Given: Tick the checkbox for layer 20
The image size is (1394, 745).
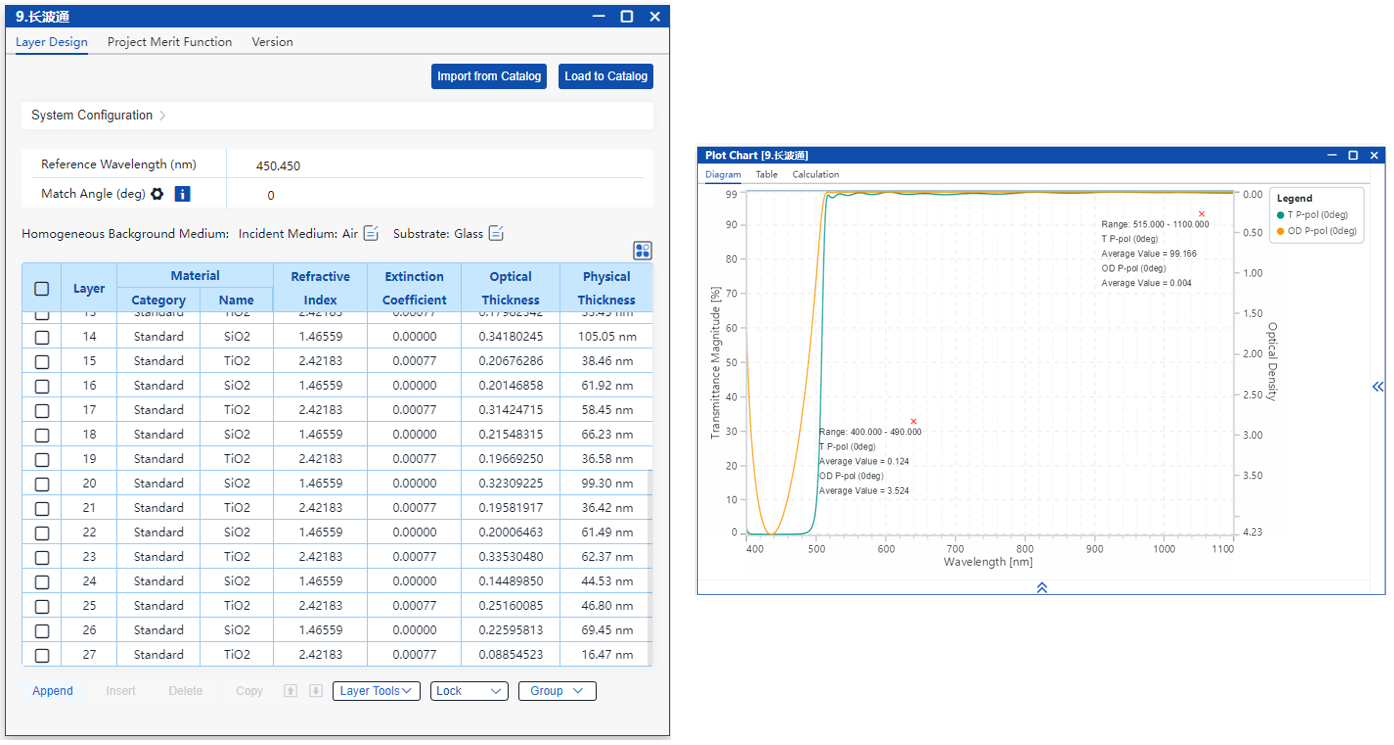Looking at the screenshot, I should 42,484.
